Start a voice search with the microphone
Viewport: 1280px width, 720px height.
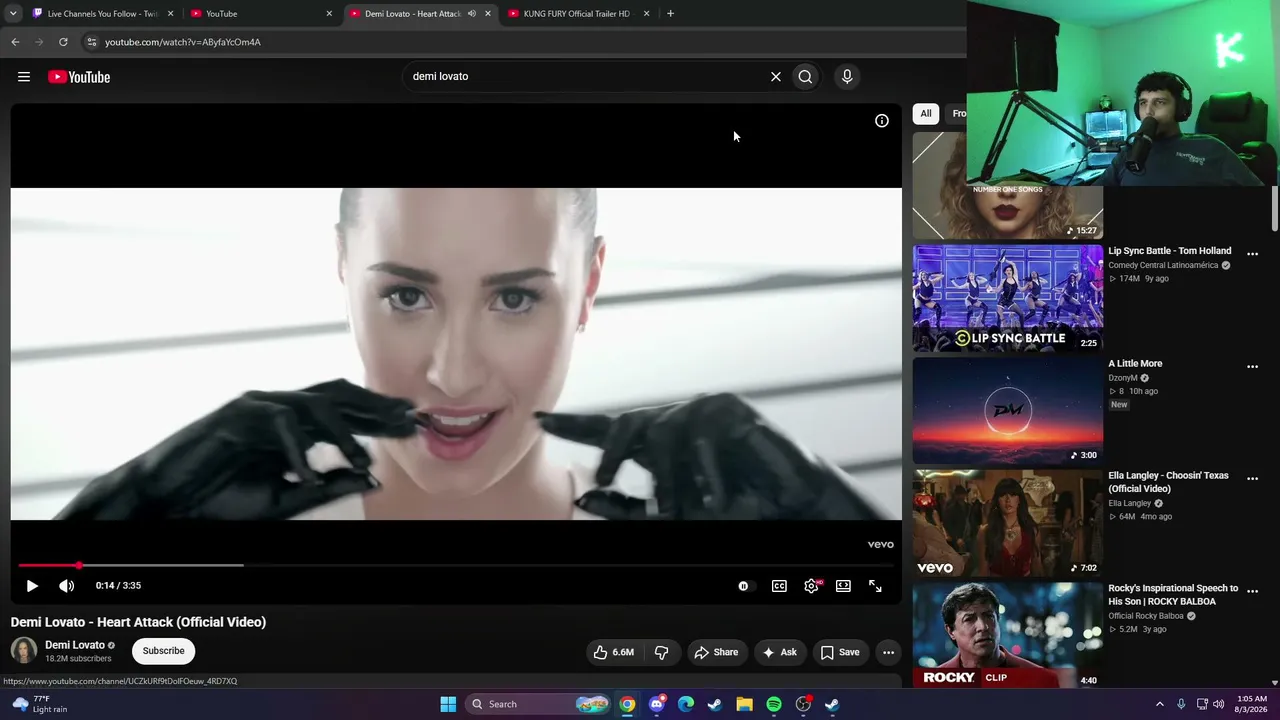(847, 76)
